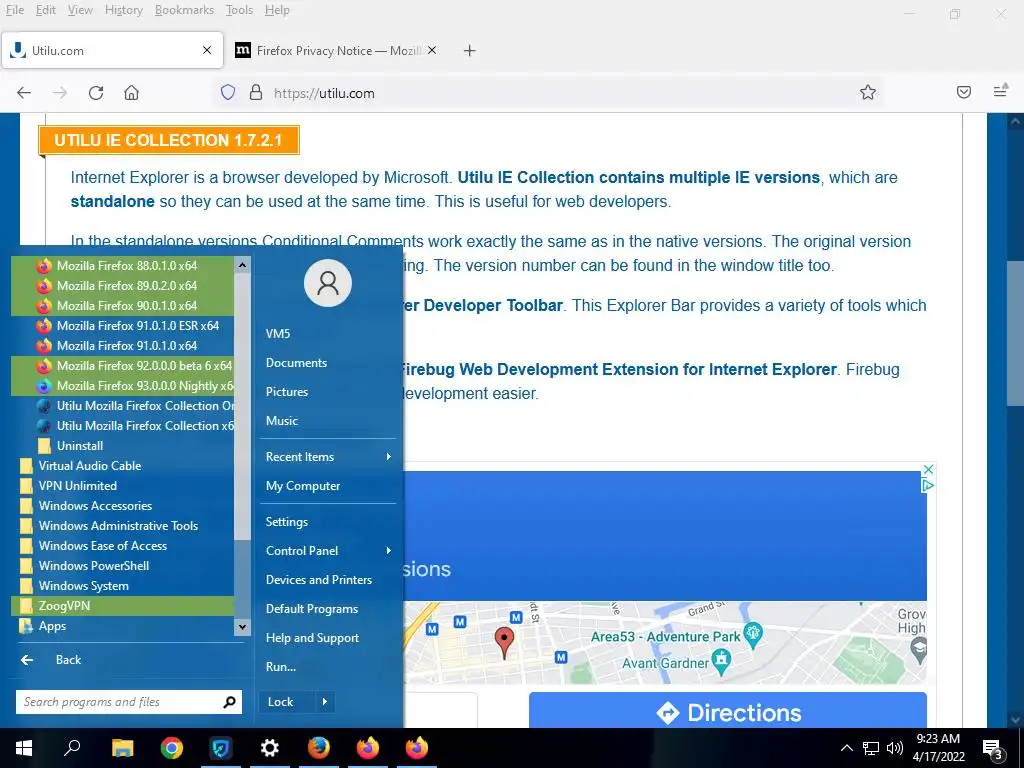Expand the Virtual Audio Cable folder

tap(122, 466)
